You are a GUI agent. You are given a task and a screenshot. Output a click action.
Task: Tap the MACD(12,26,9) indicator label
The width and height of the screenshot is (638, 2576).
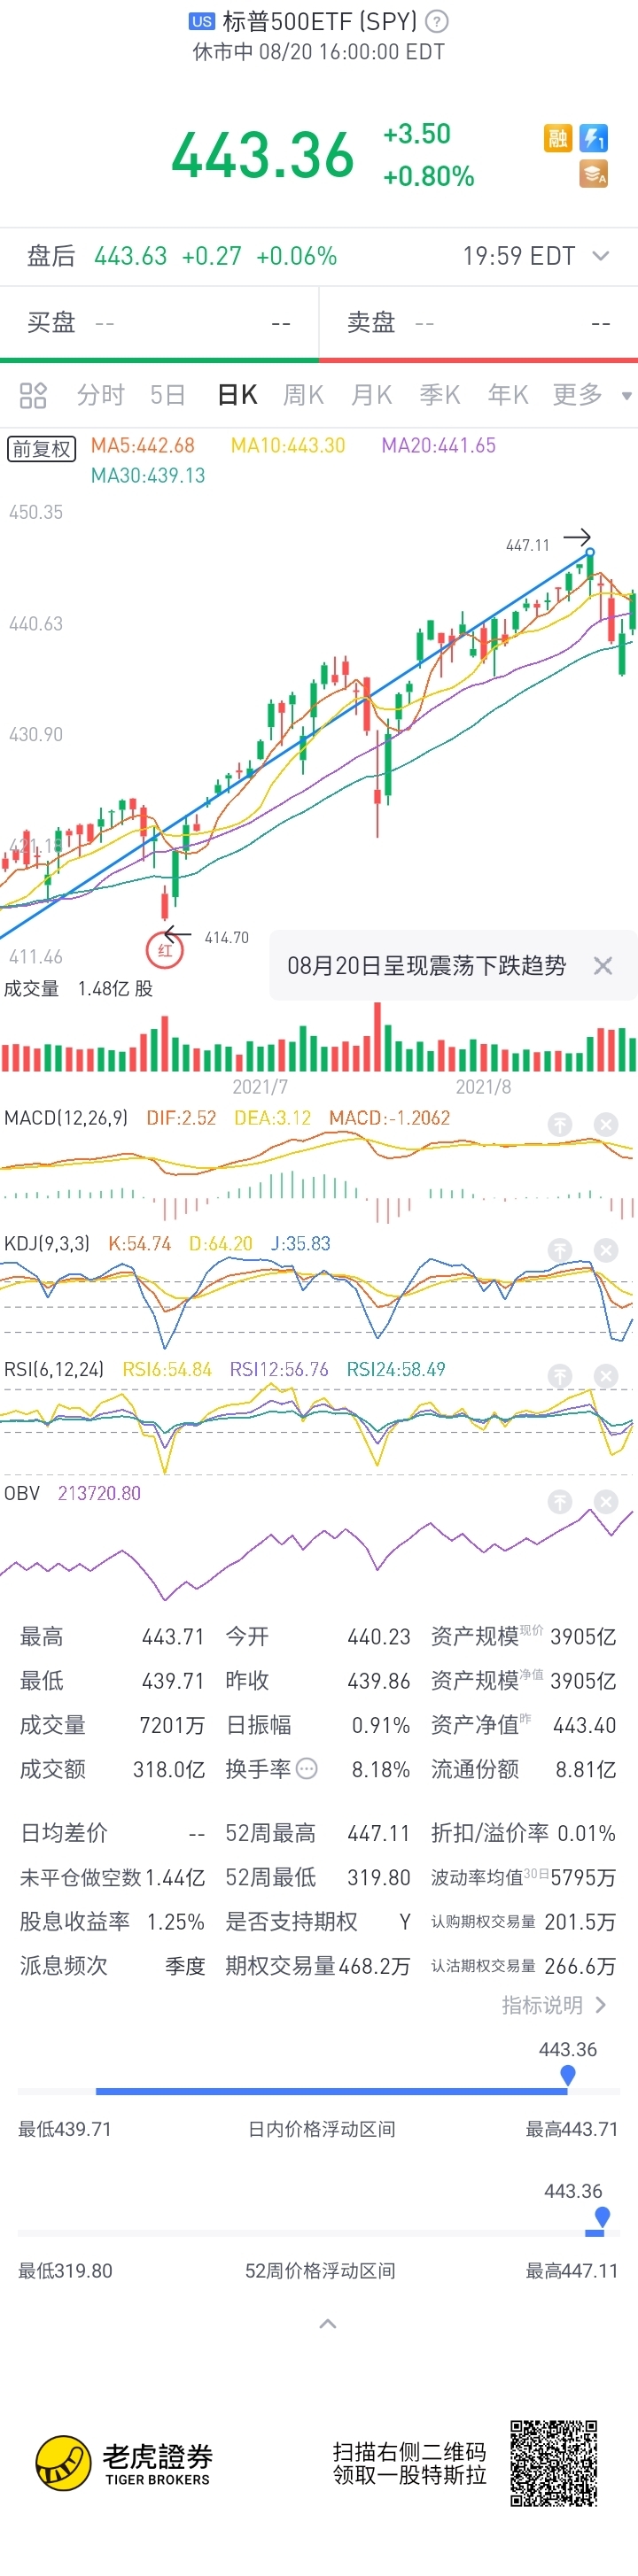click(x=66, y=1118)
